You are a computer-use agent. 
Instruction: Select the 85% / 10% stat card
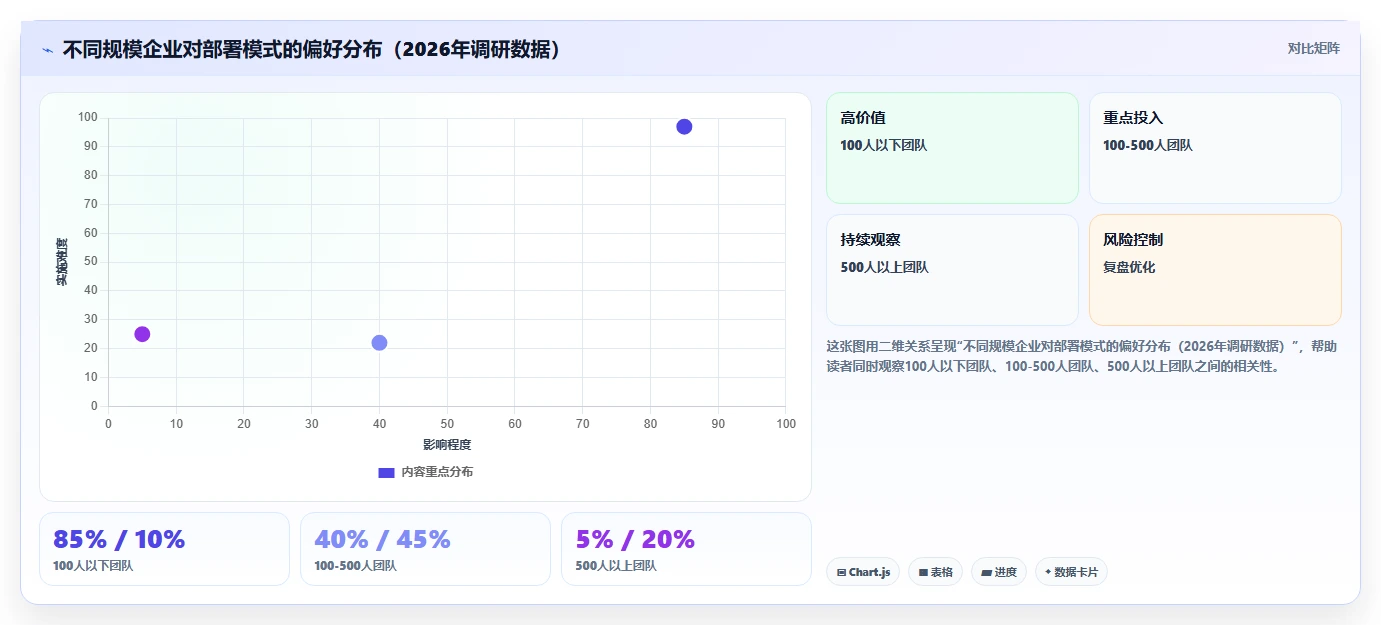pos(164,549)
